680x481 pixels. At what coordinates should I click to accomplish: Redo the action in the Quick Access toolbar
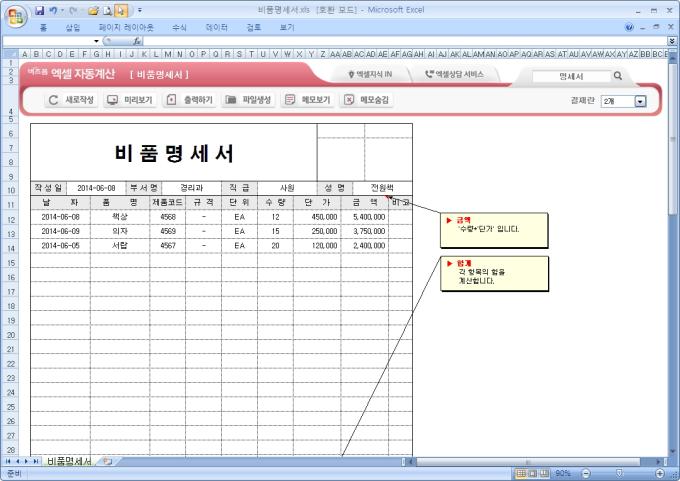coord(73,10)
